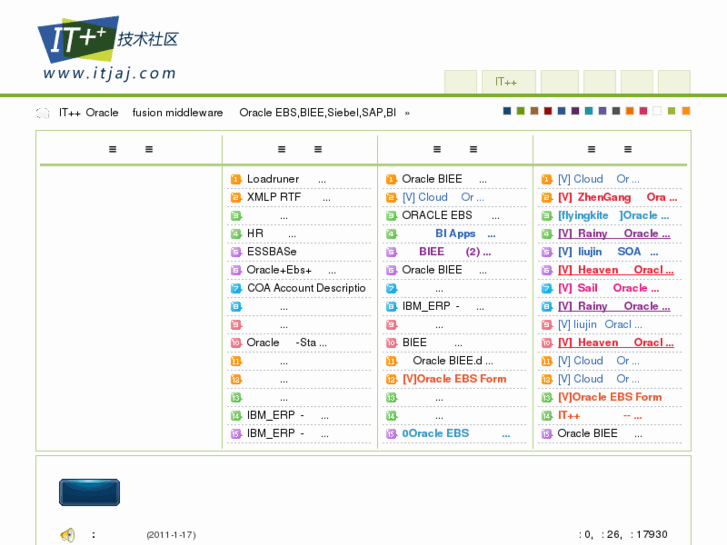Image resolution: width=727 pixels, height=545 pixels.
Task: Choose the white theme color swatch
Action: coord(657,111)
